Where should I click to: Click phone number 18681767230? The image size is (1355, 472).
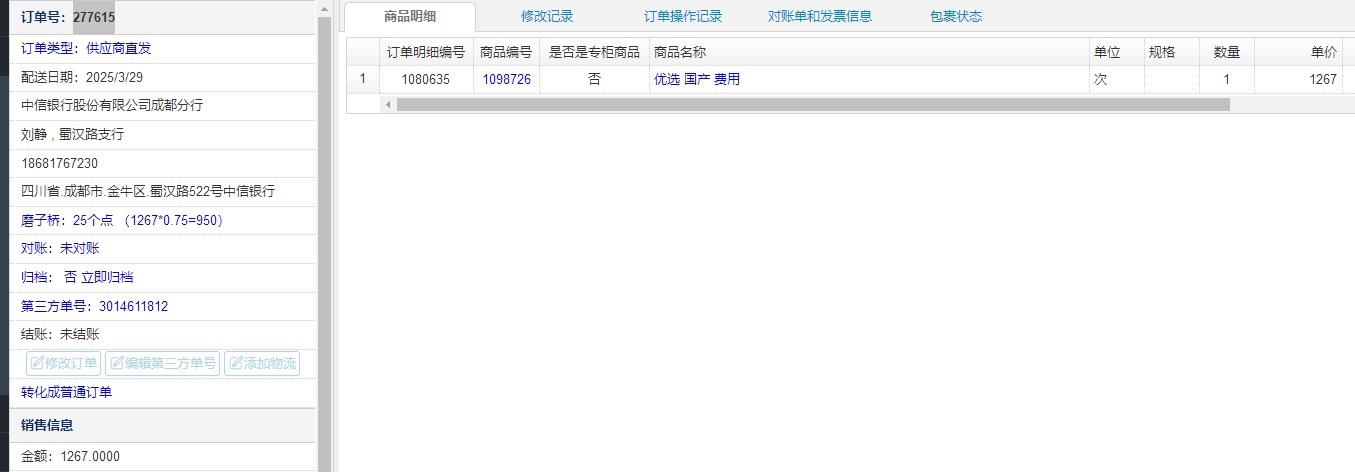pyautogui.click(x=60, y=163)
